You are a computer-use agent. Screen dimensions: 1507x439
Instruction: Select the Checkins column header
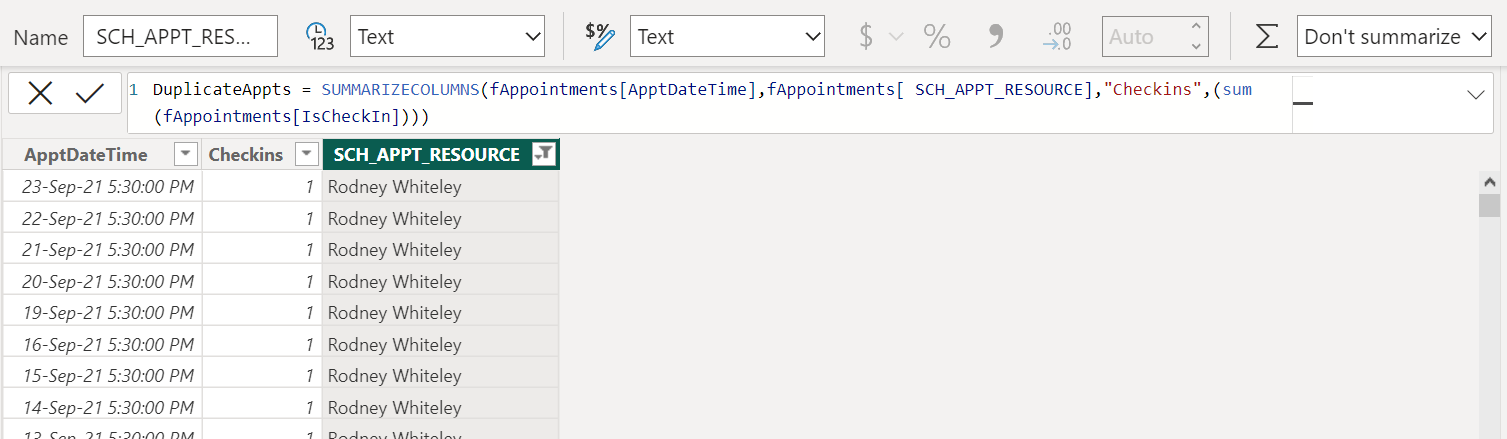(245, 155)
